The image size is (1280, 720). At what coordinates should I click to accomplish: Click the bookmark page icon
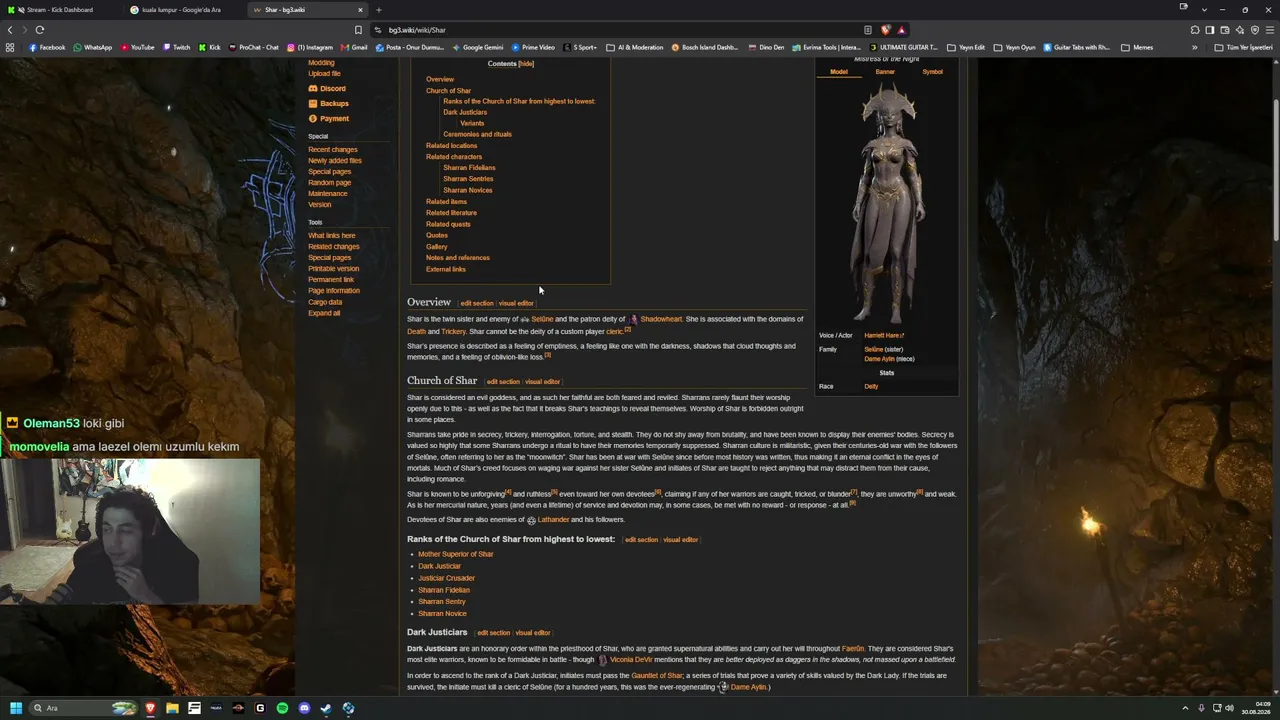(x=358, y=30)
